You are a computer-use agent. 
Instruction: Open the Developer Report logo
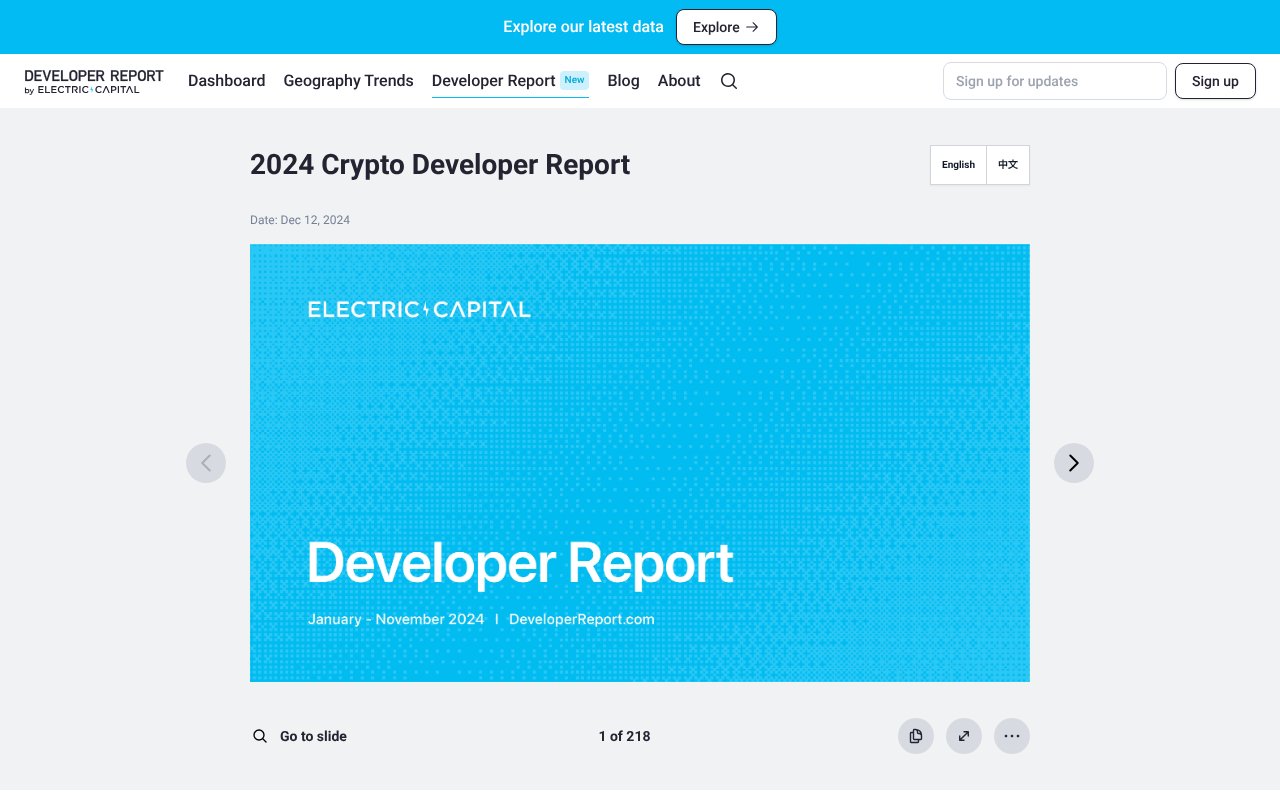(x=94, y=81)
